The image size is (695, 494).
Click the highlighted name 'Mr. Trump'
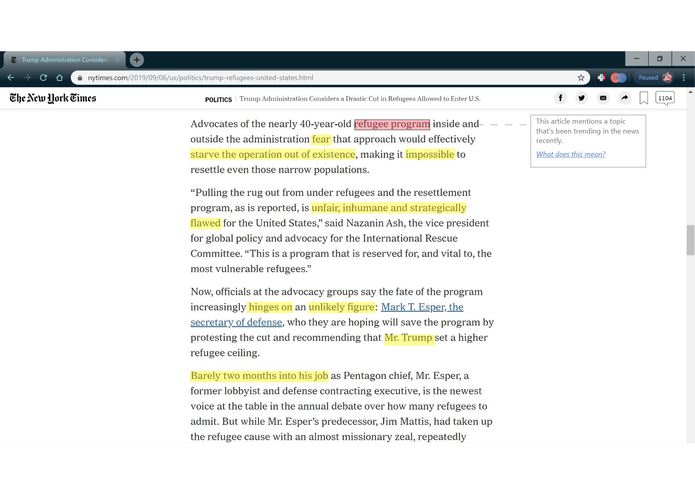coord(408,338)
